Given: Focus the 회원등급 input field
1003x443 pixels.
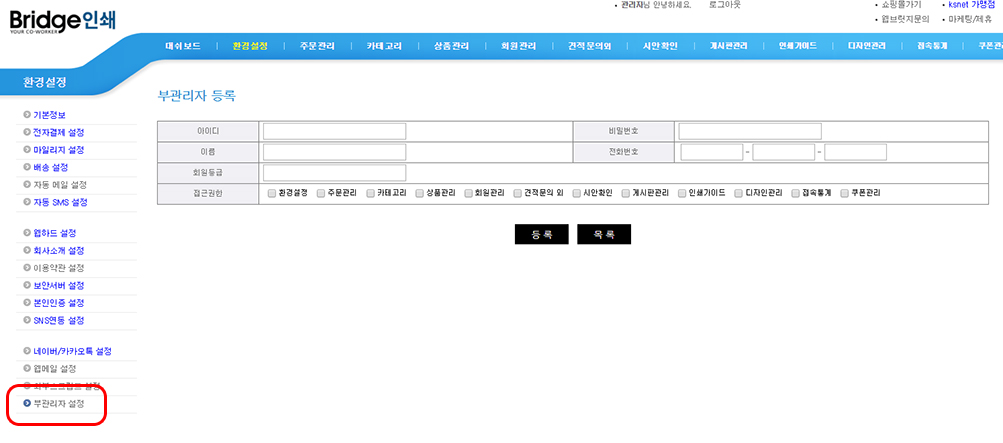Looking at the screenshot, I should pyautogui.click(x=335, y=173).
